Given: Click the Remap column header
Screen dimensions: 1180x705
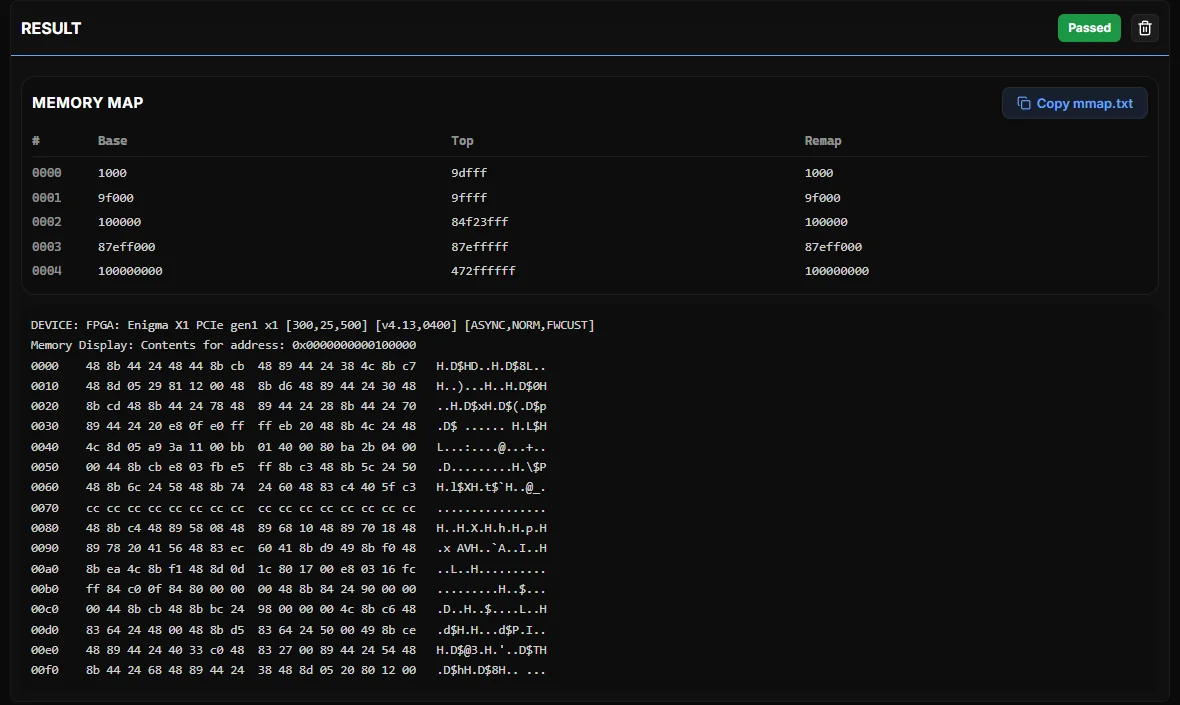Looking at the screenshot, I should (823, 141).
